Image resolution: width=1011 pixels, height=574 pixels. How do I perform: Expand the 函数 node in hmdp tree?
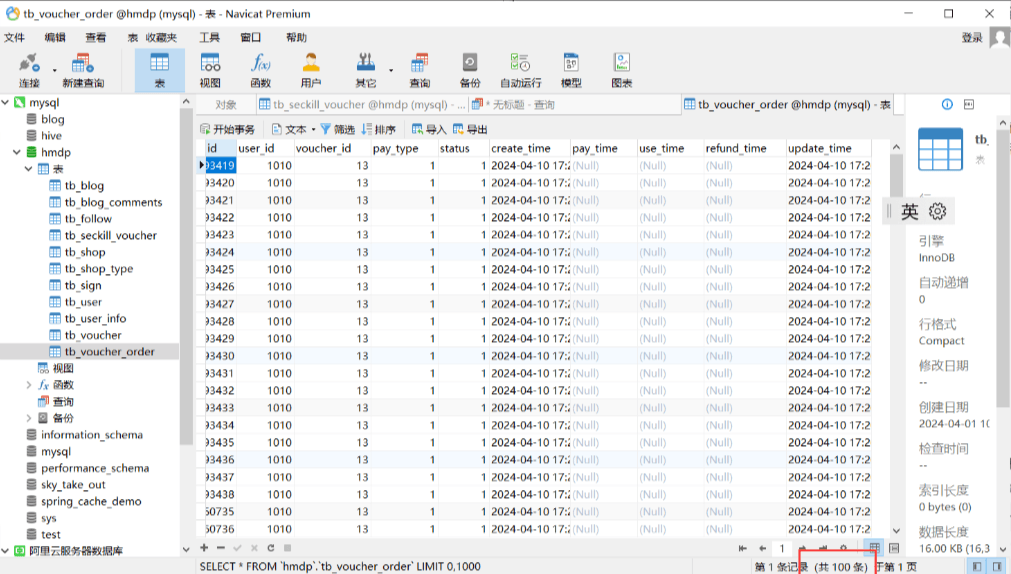(x=28, y=385)
